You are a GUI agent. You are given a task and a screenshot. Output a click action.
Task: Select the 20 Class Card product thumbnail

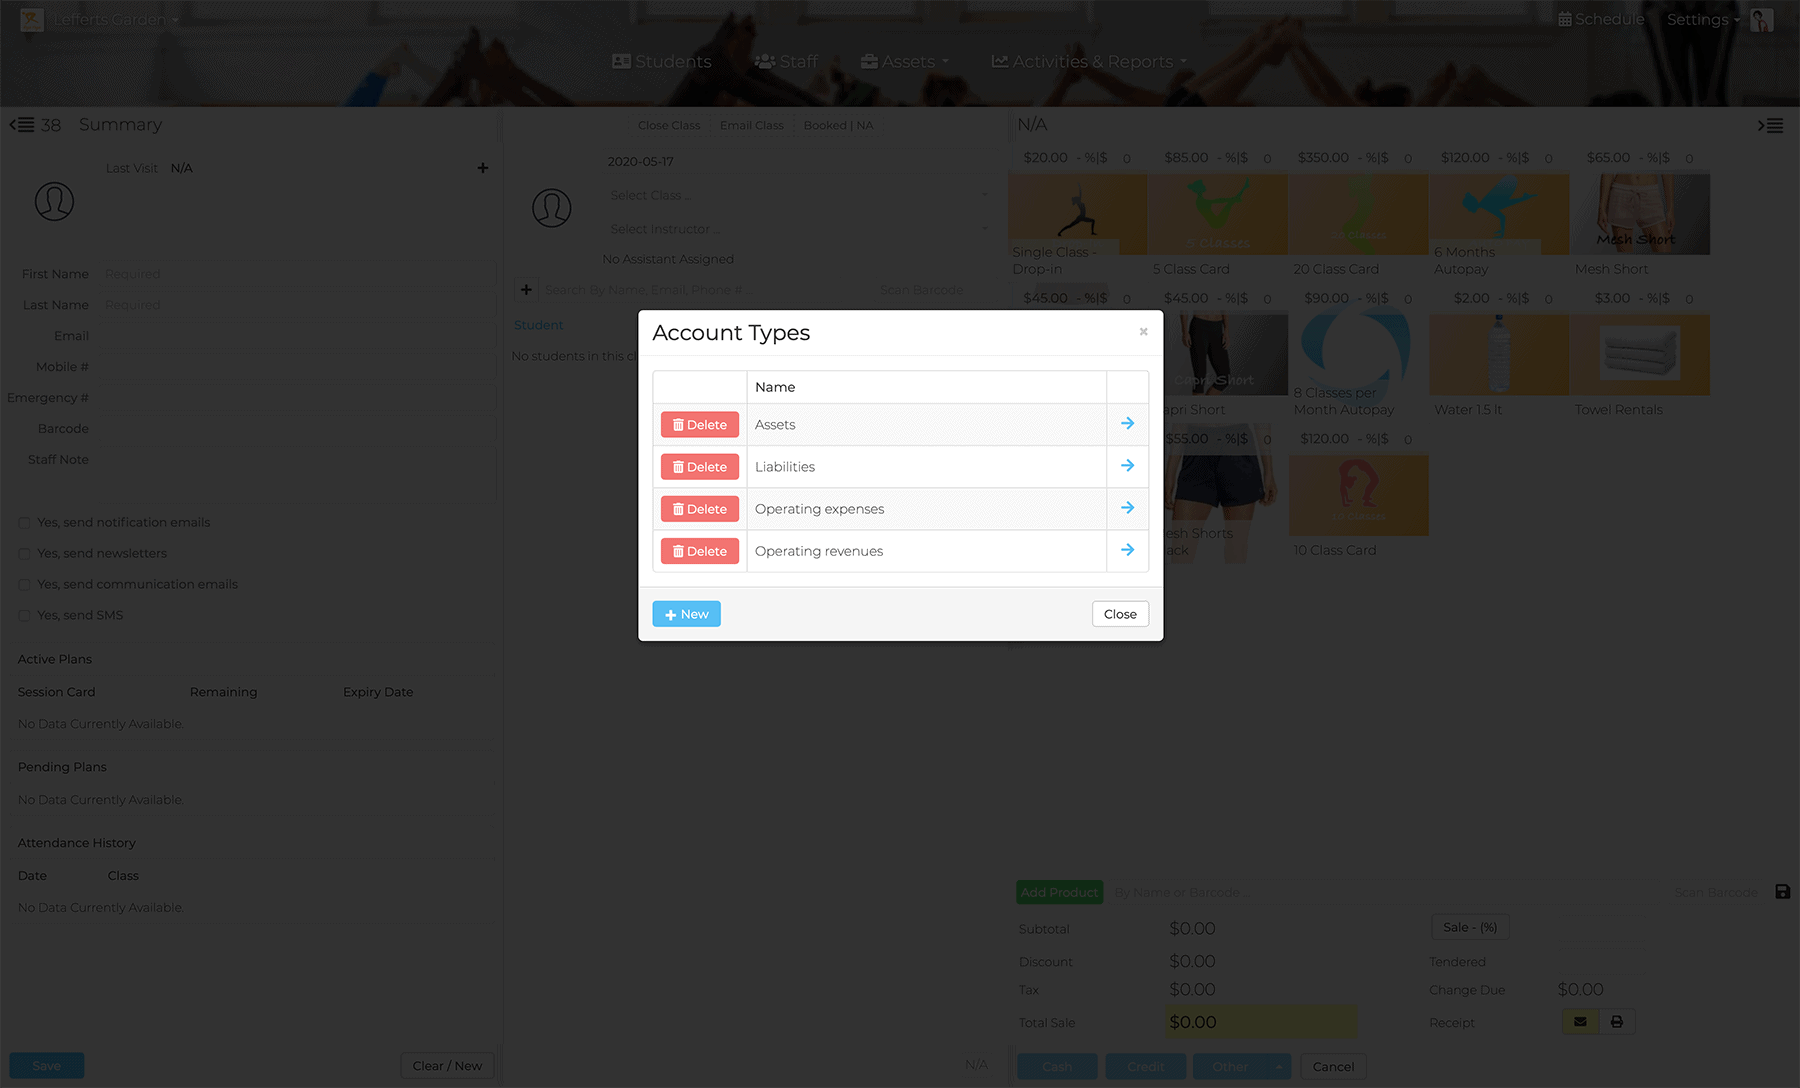coord(1358,214)
